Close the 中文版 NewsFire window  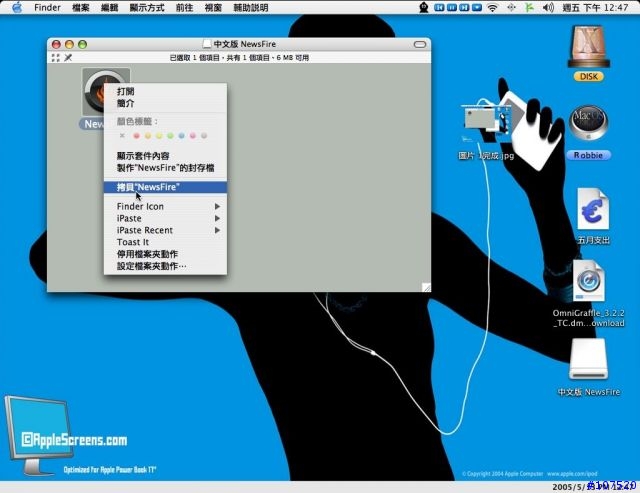tap(56, 44)
